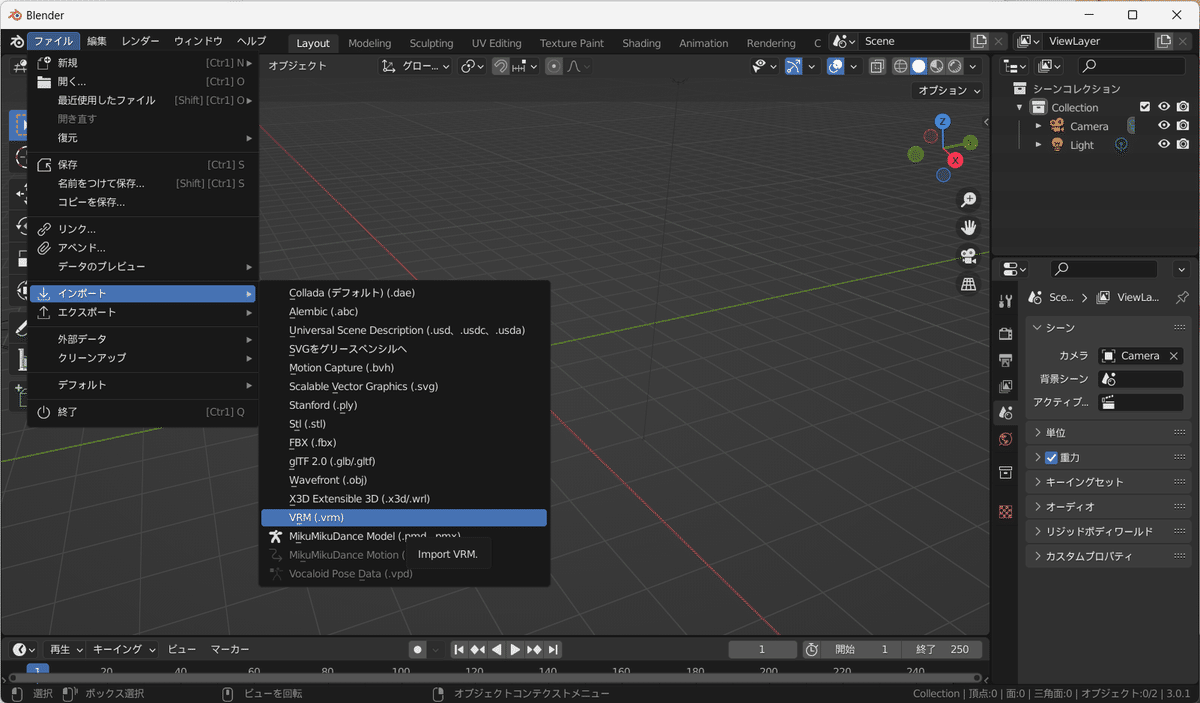The height and width of the screenshot is (703, 1200).
Task: Open the View Layer properties tab icon
Action: click(x=1006, y=386)
